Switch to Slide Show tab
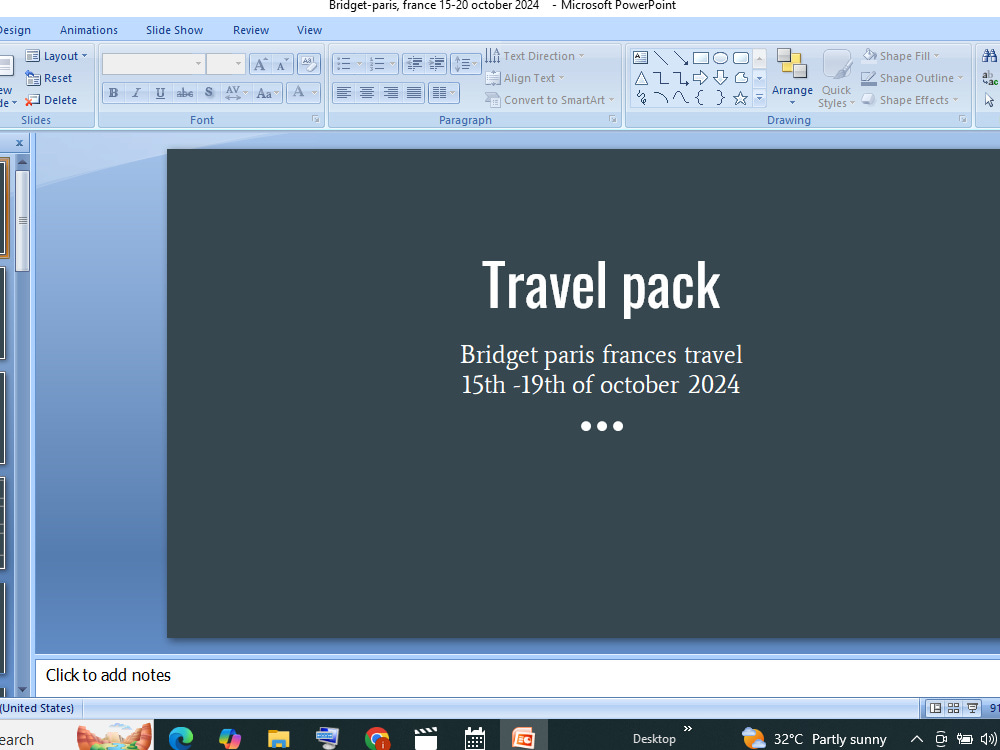This screenshot has height=750, width=1000. point(174,30)
